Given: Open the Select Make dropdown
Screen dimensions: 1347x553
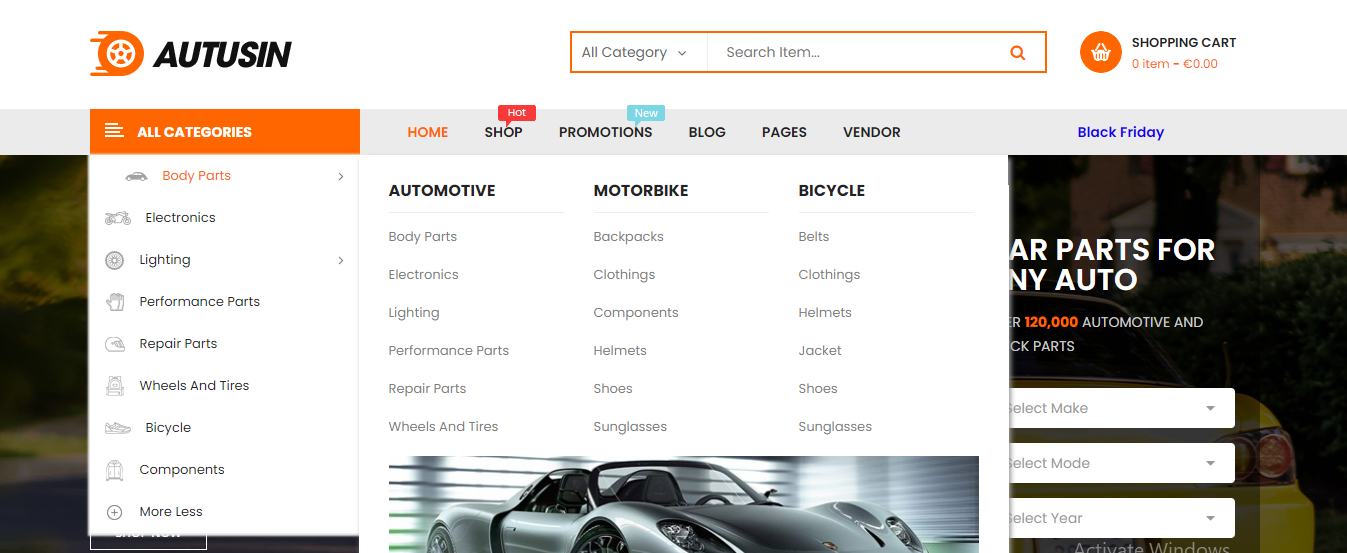Looking at the screenshot, I should coord(1121,408).
